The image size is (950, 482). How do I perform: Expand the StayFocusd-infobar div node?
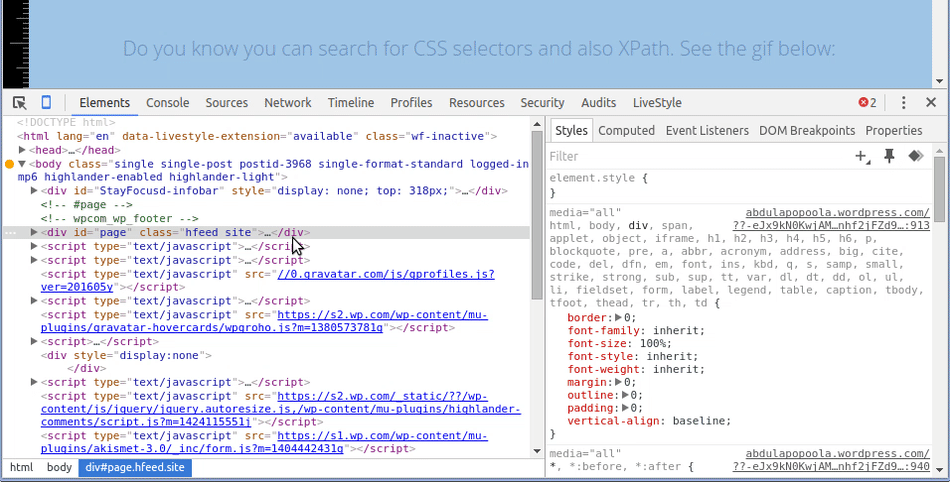click(35, 190)
